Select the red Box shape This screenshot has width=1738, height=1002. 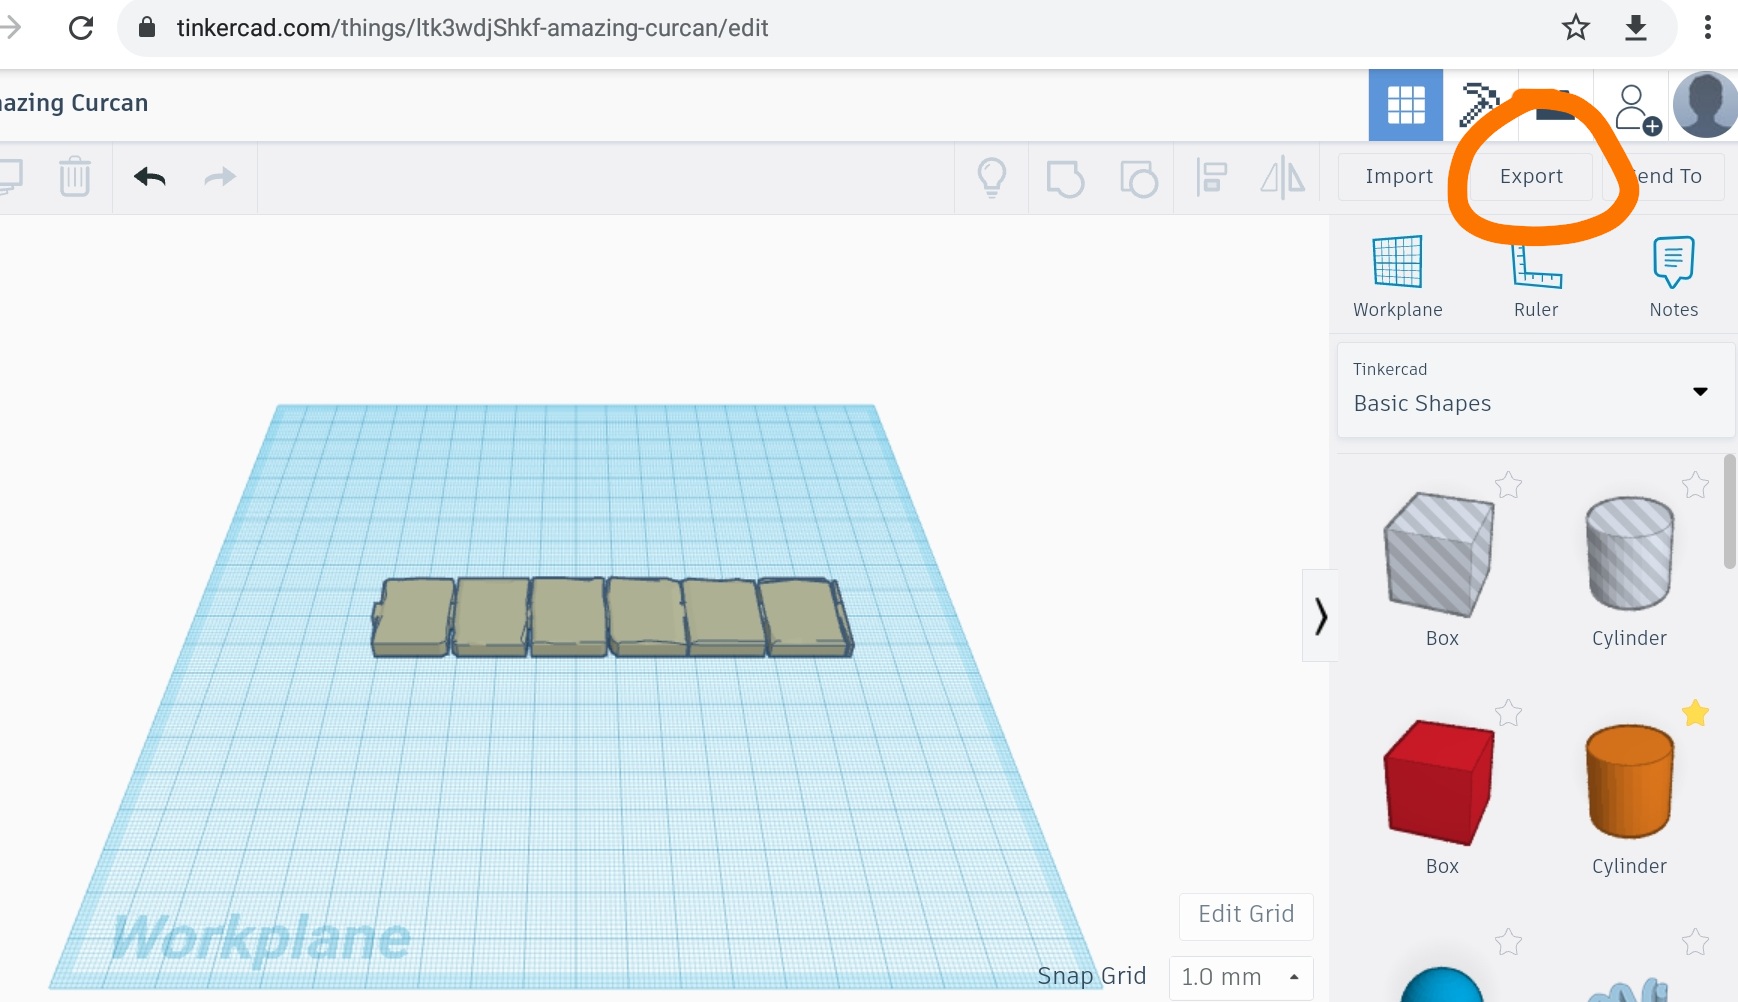1438,782
